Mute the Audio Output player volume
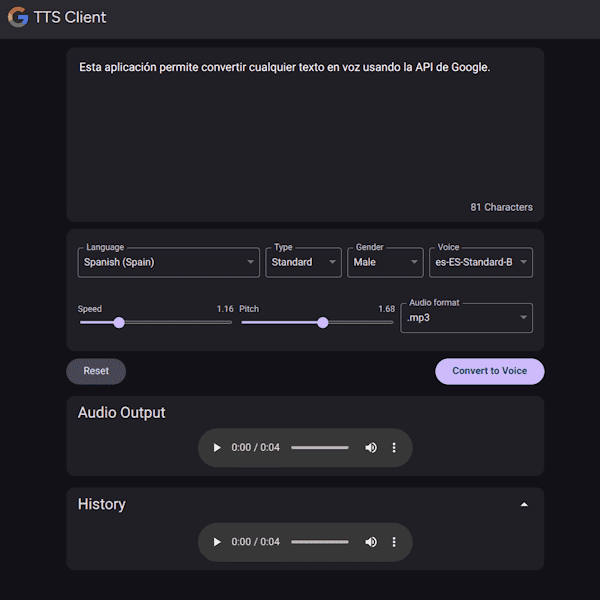The height and width of the screenshot is (600, 600). 371,448
